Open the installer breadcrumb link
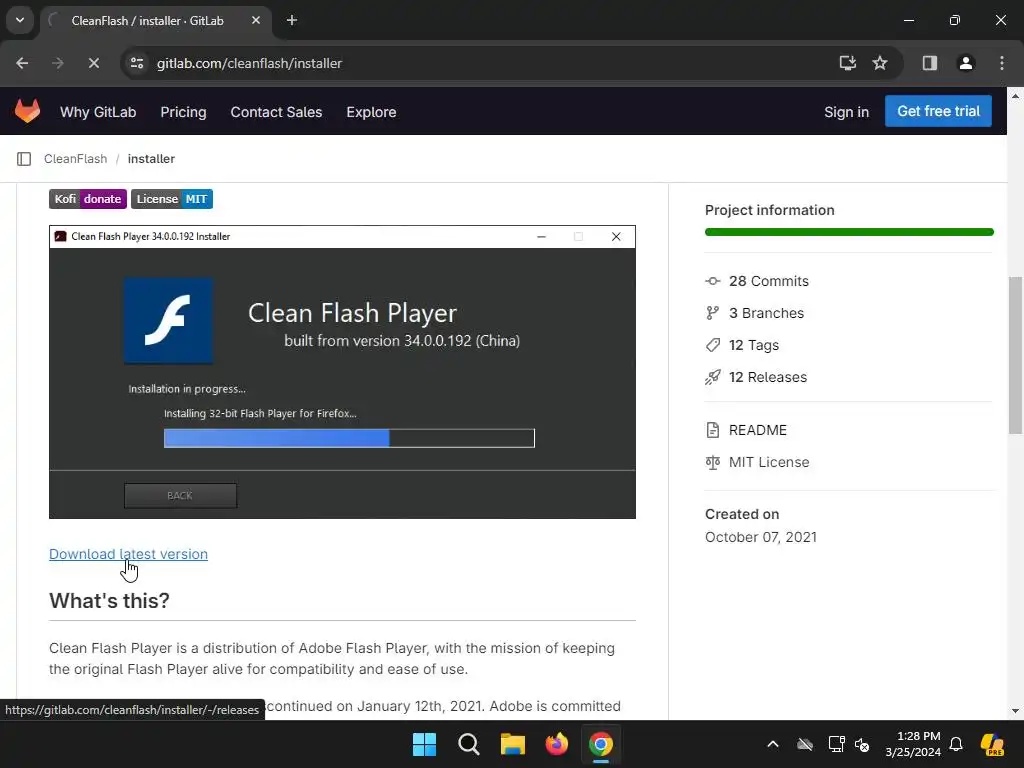Viewport: 1024px width, 768px height. [151, 159]
